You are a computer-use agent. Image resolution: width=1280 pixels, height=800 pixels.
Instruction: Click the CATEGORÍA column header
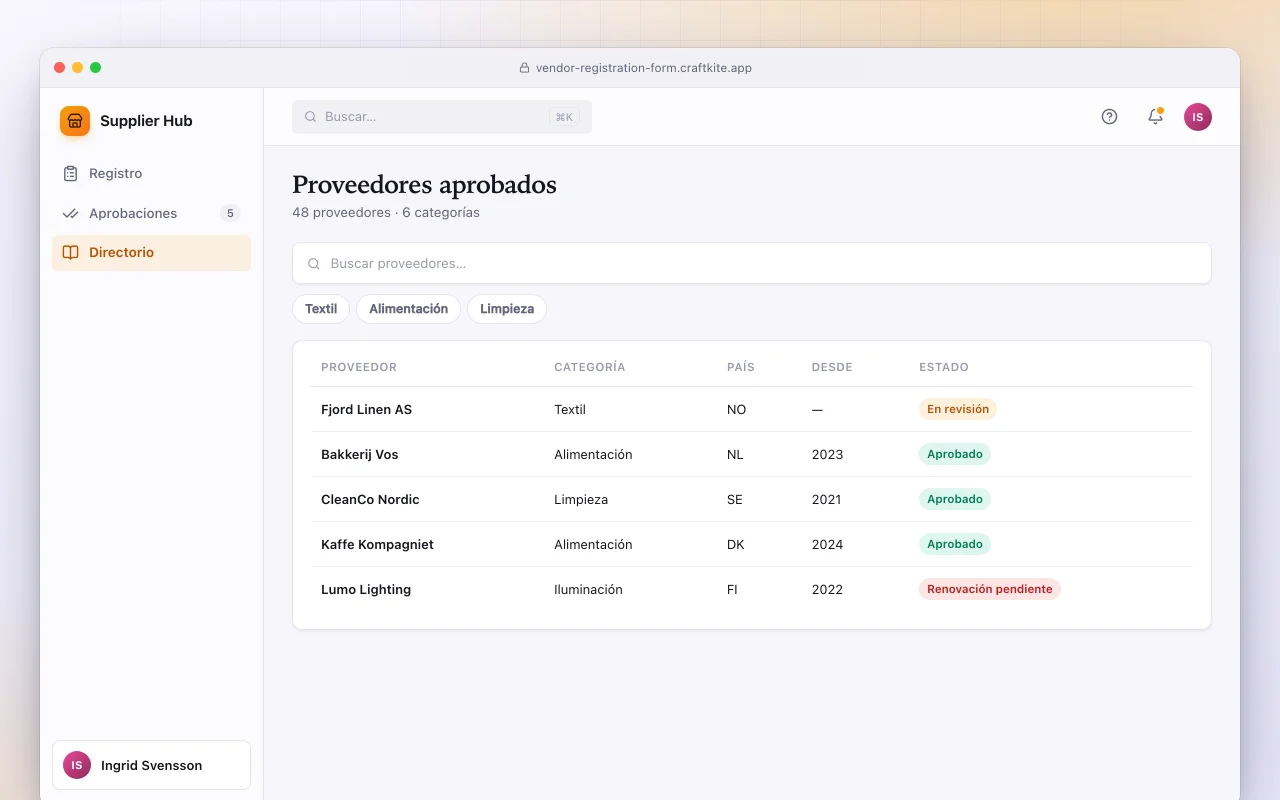coord(590,367)
